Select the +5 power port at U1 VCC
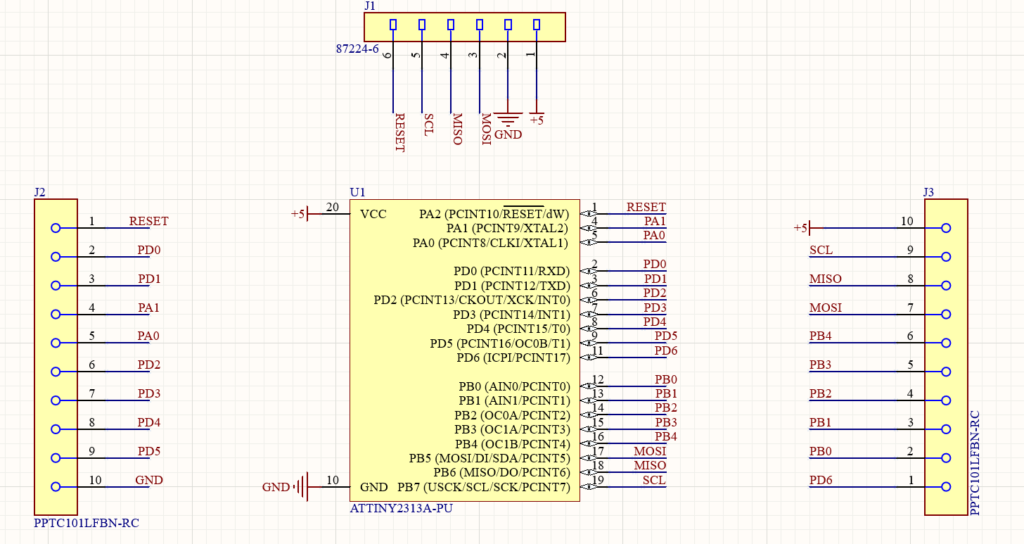This screenshot has height=544, width=1024. click(302, 214)
